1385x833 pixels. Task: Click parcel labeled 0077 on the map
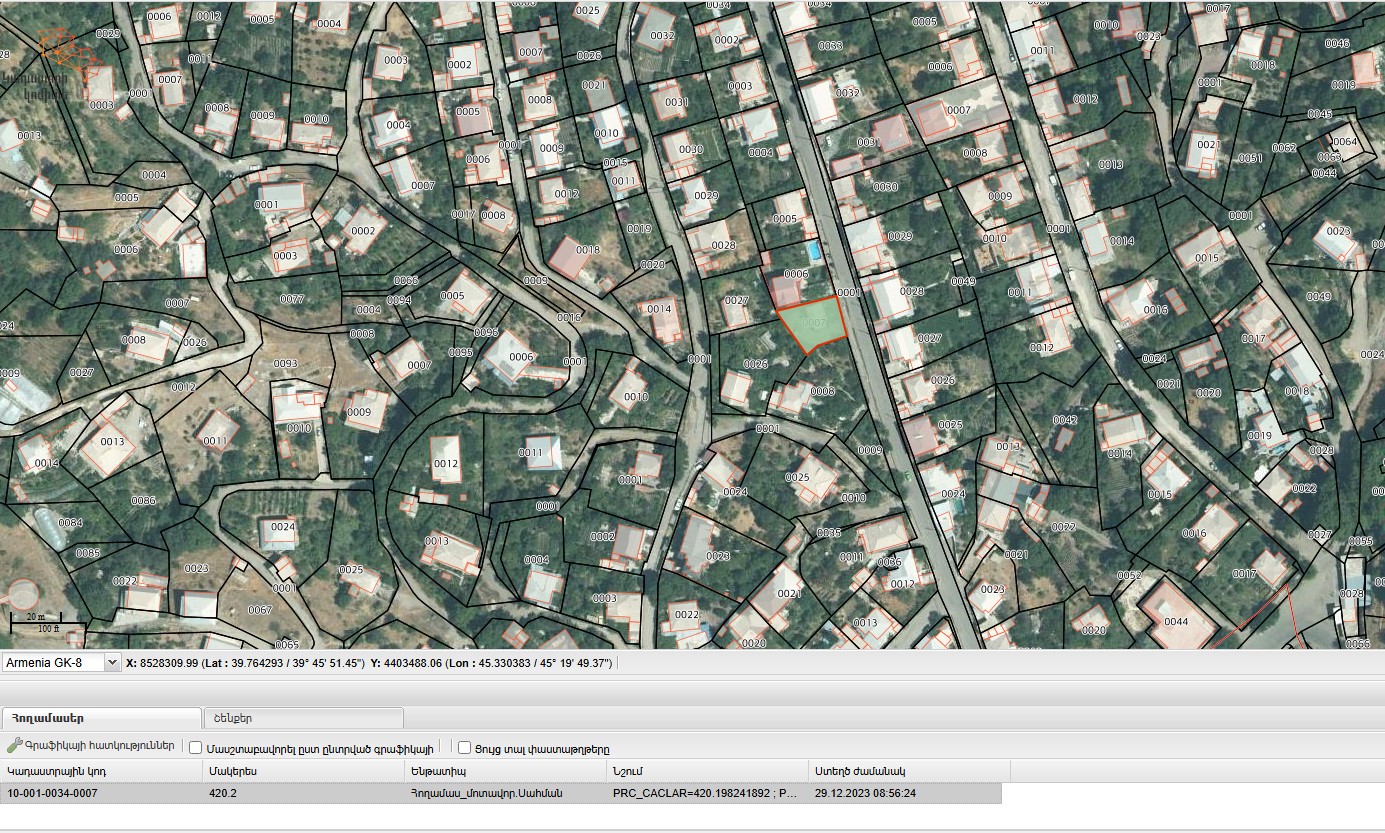coord(291,299)
